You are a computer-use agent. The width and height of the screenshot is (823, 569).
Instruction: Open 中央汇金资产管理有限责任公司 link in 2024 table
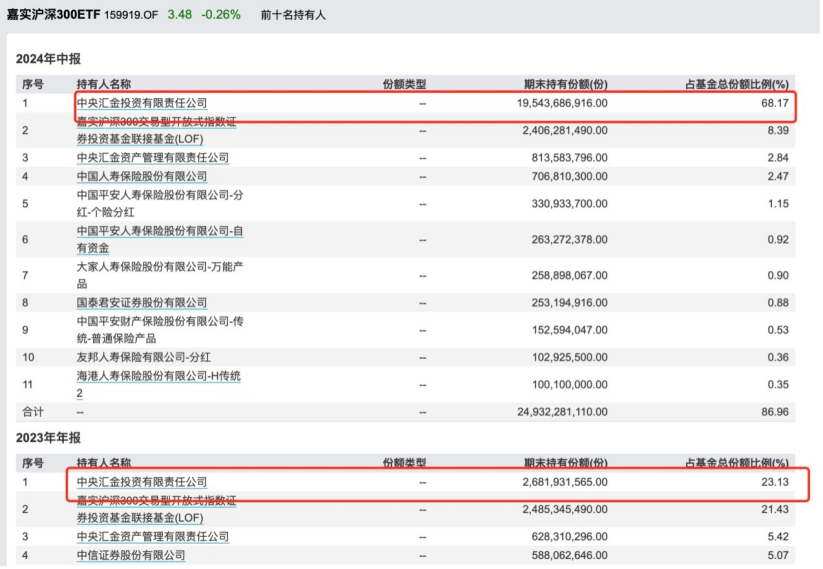pyautogui.click(x=153, y=157)
